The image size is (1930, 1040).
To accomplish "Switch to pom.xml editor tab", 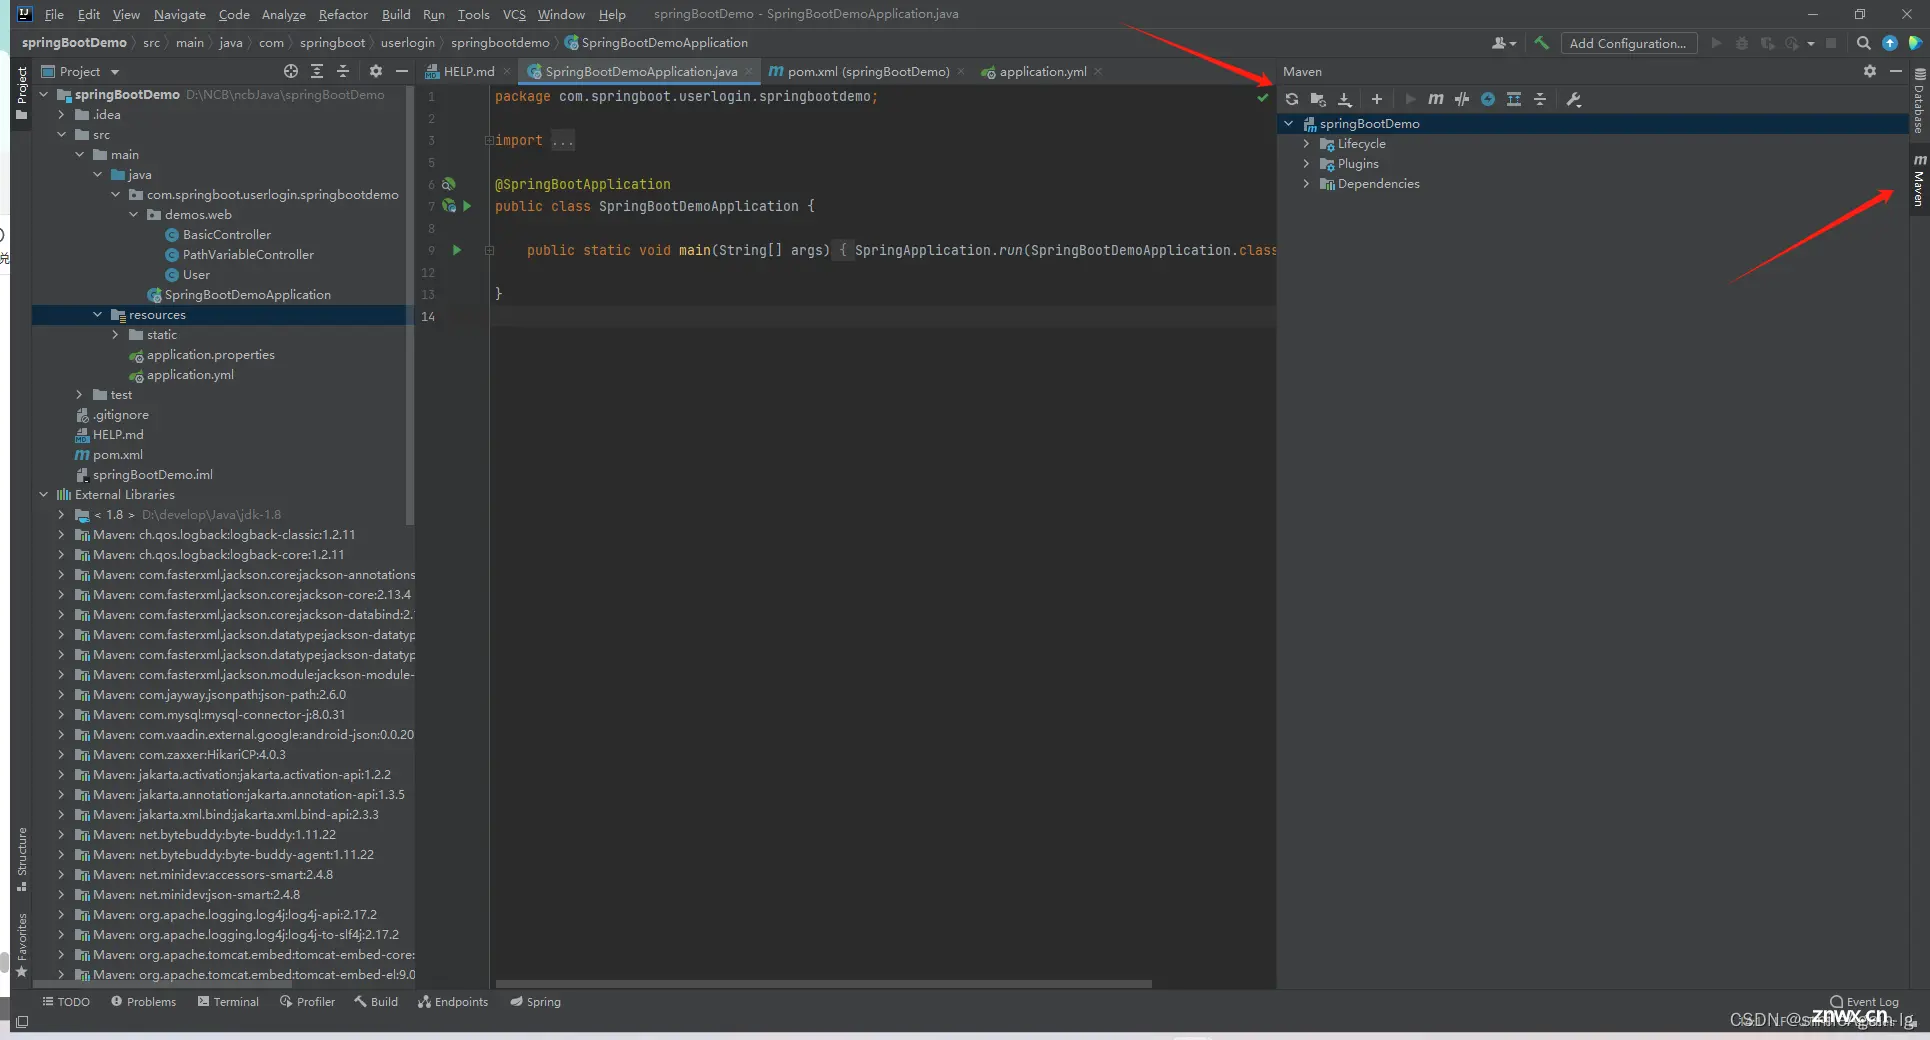I will point(867,71).
